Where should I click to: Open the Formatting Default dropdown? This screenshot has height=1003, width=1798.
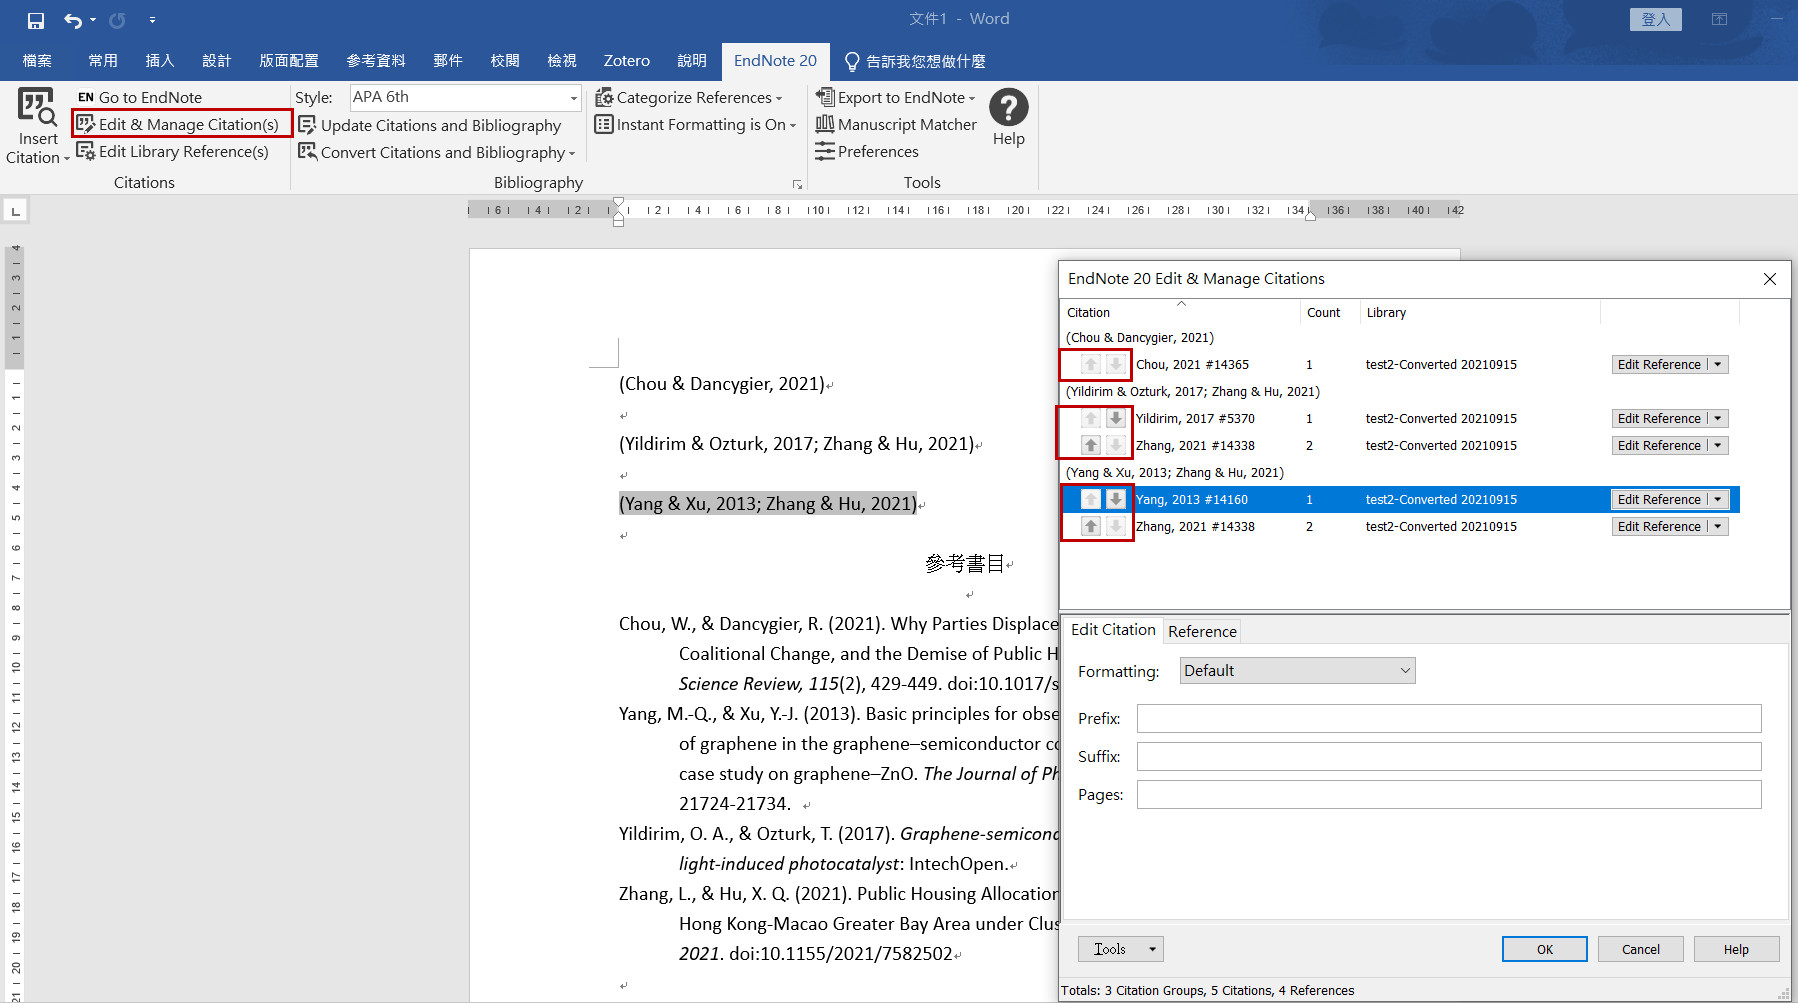[x=1297, y=670]
